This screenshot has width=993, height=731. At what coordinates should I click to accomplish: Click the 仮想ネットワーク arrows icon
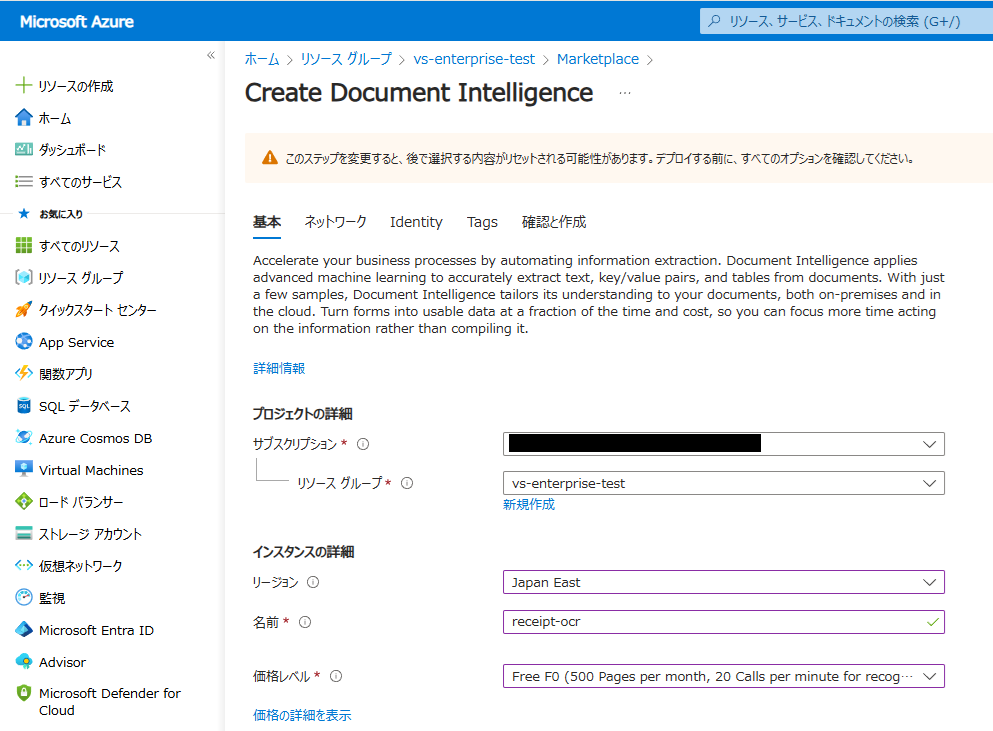(23, 565)
